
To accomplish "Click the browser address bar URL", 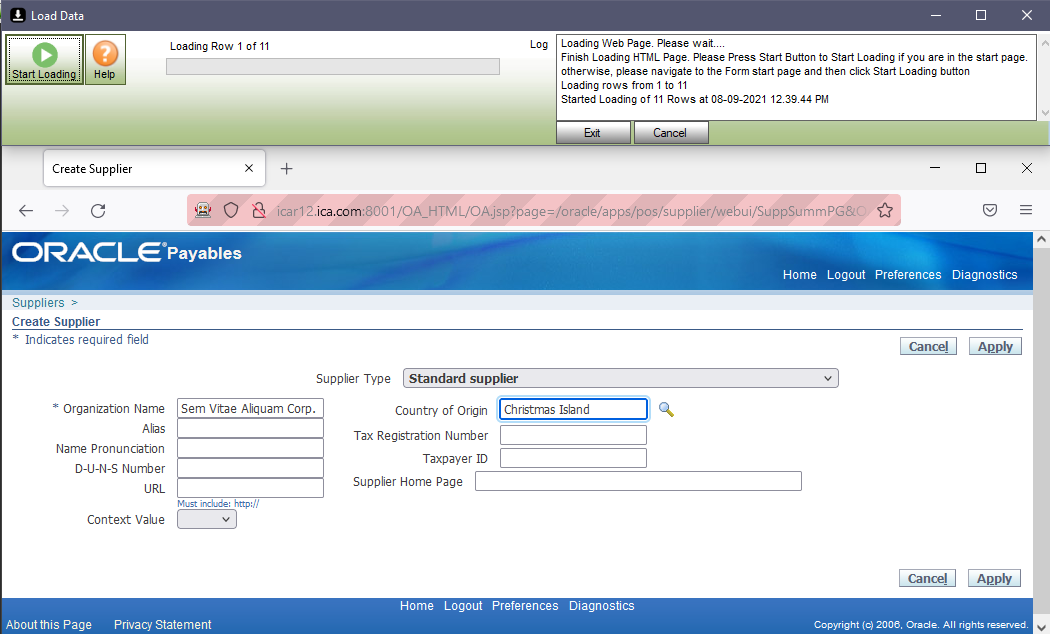I will coord(571,211).
